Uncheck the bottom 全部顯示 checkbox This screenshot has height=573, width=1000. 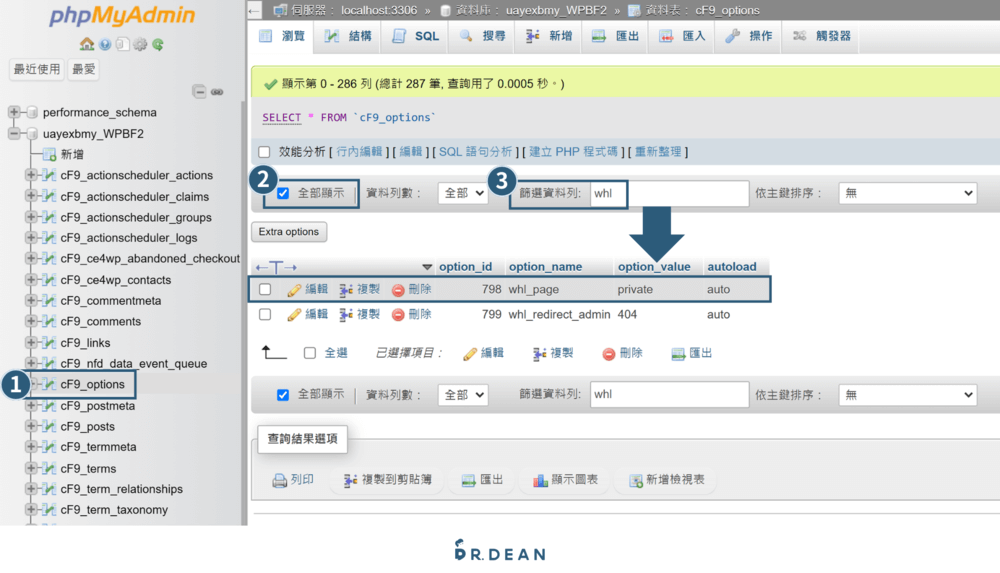pyautogui.click(x=283, y=395)
